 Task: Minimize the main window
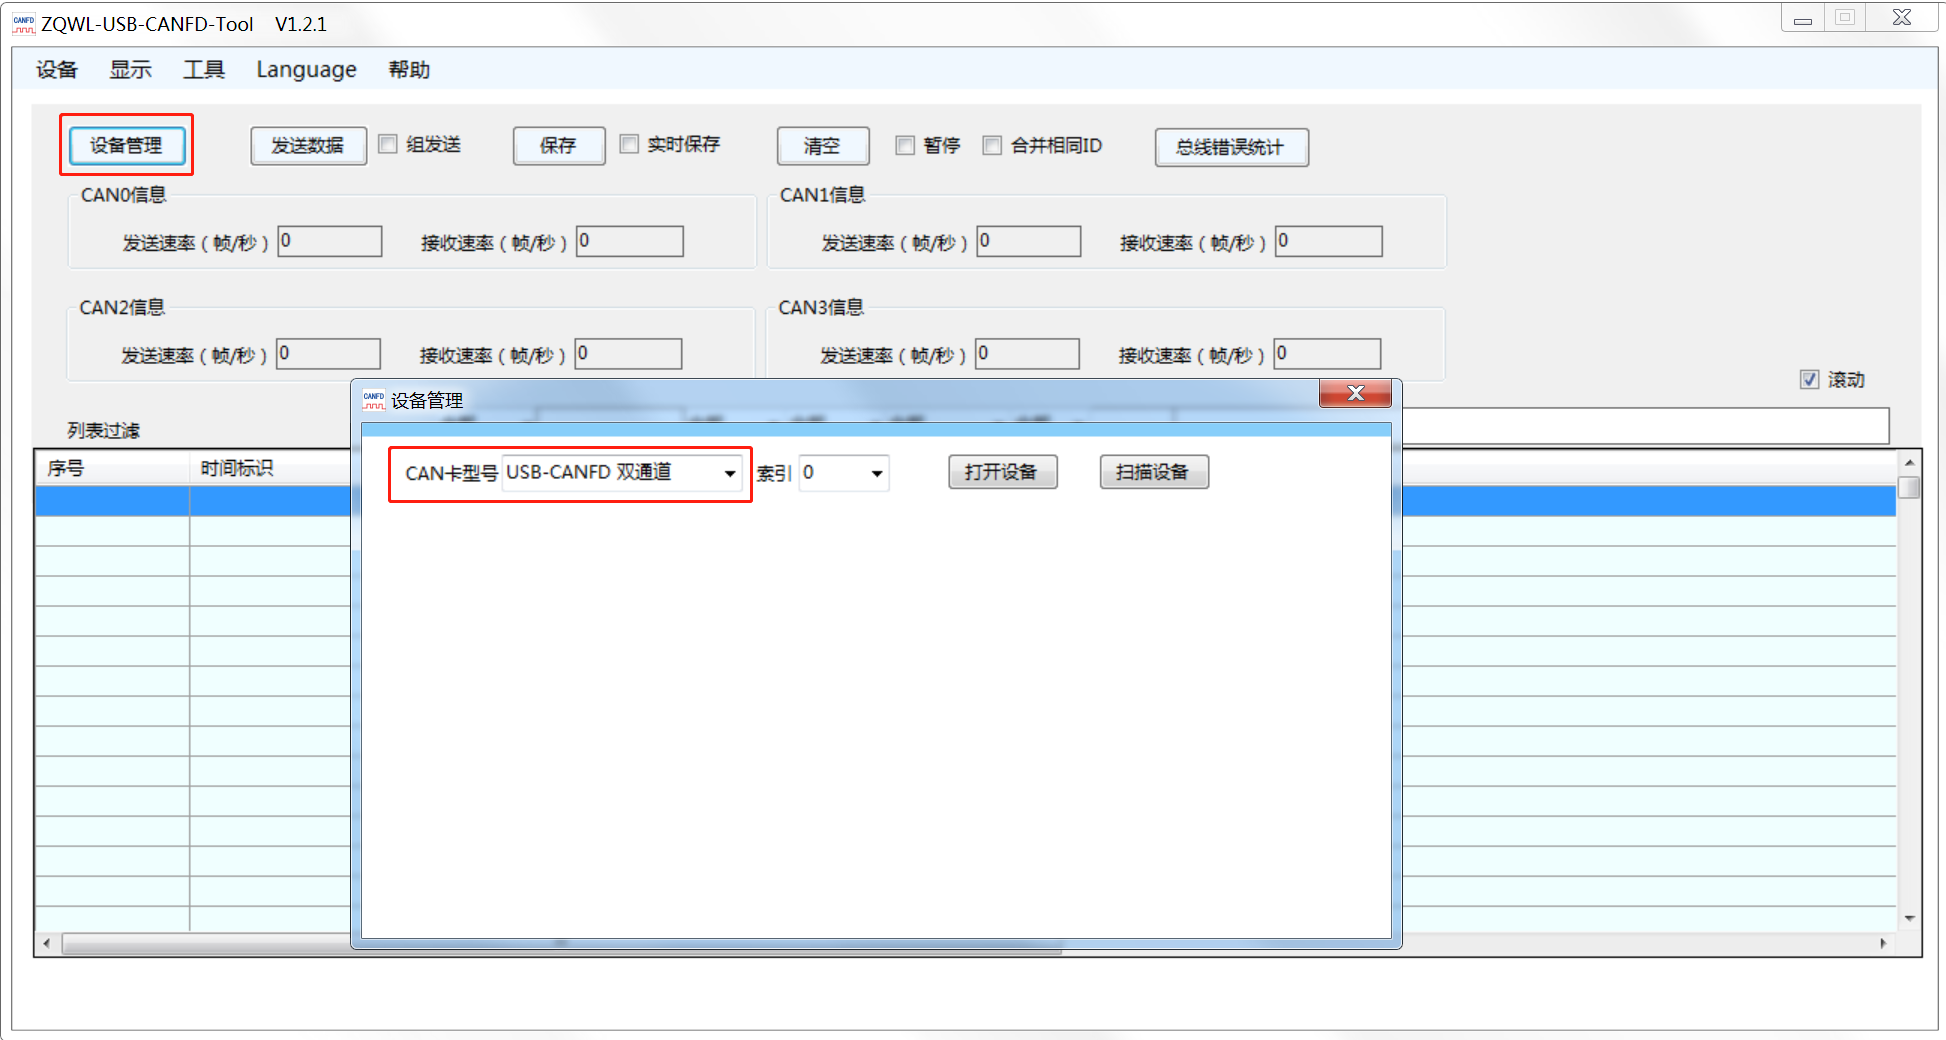[1803, 18]
